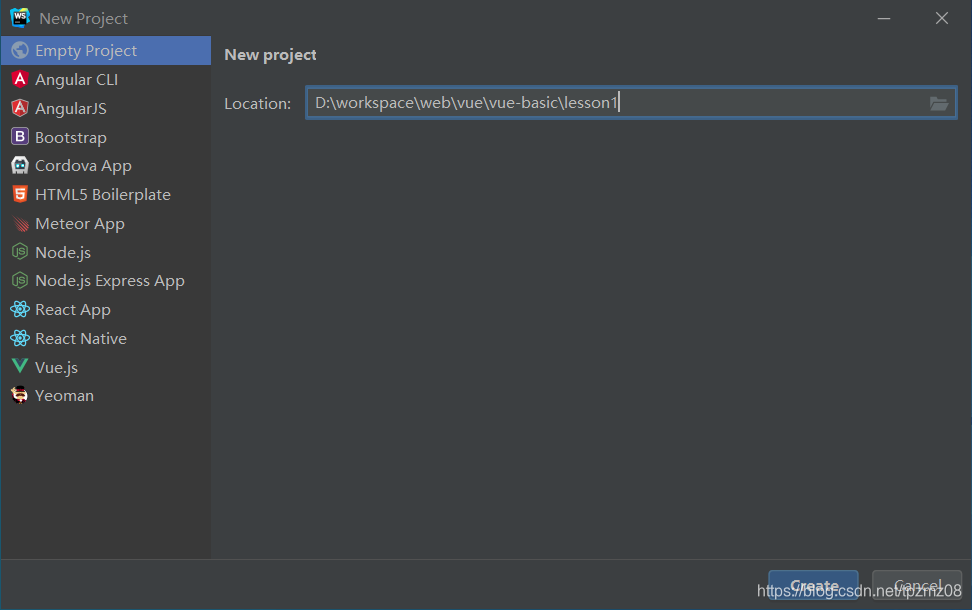Click the Create button

click(x=813, y=585)
